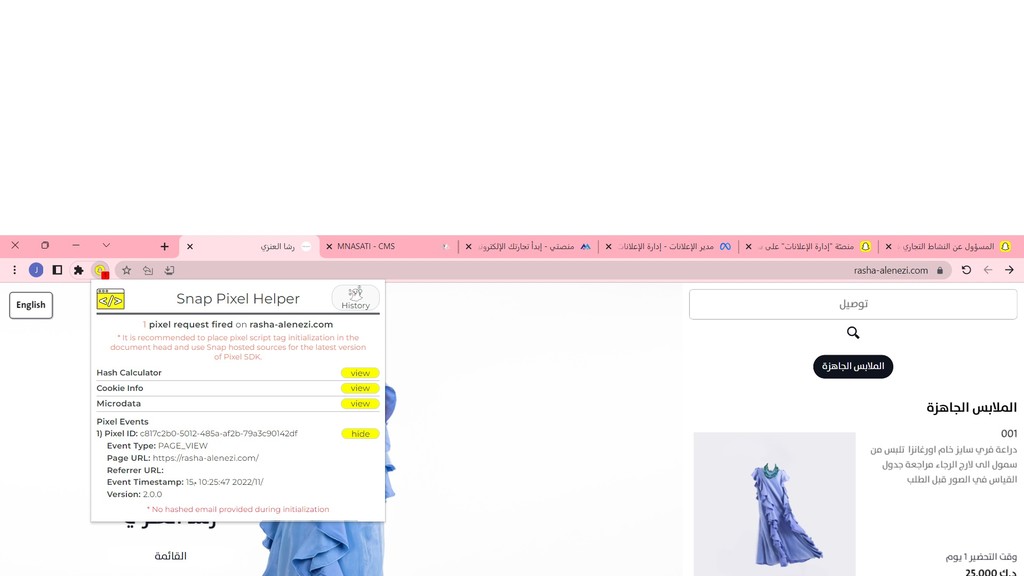Close the منصتي tab

pyautogui.click(x=468, y=247)
